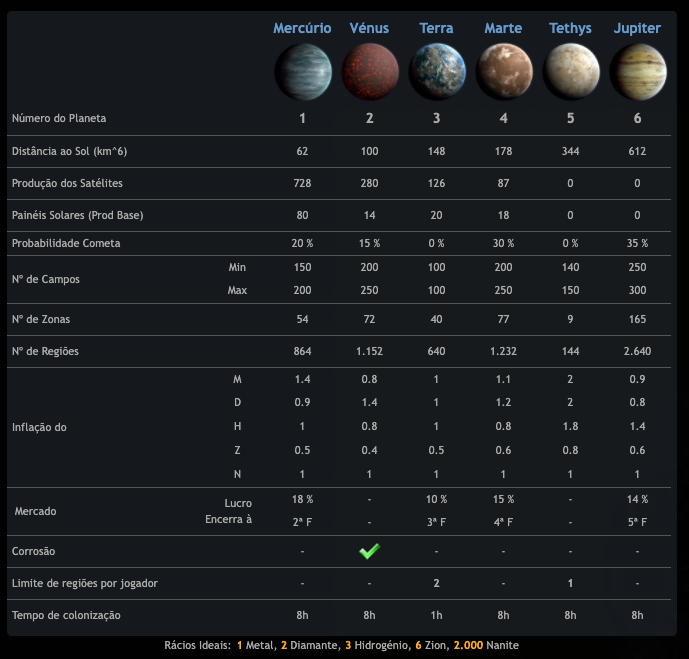689x659 pixels.
Task: Click Terra's region limit value 2
Action: point(436,583)
